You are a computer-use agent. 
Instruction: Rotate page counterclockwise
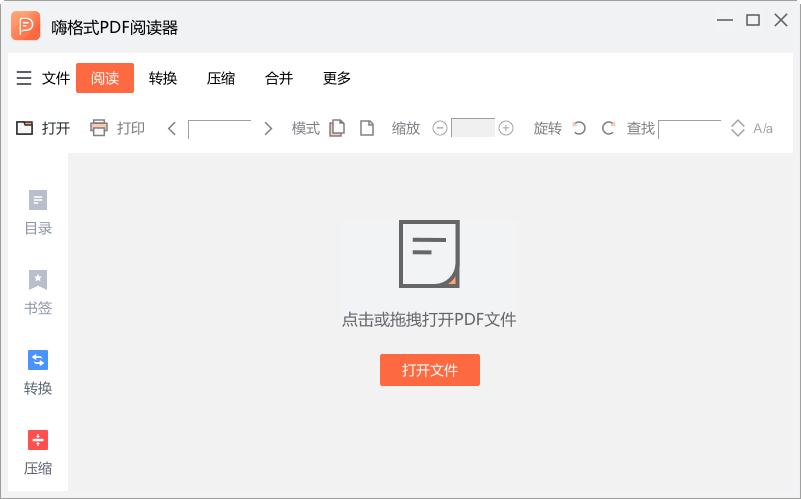[x=579, y=128]
